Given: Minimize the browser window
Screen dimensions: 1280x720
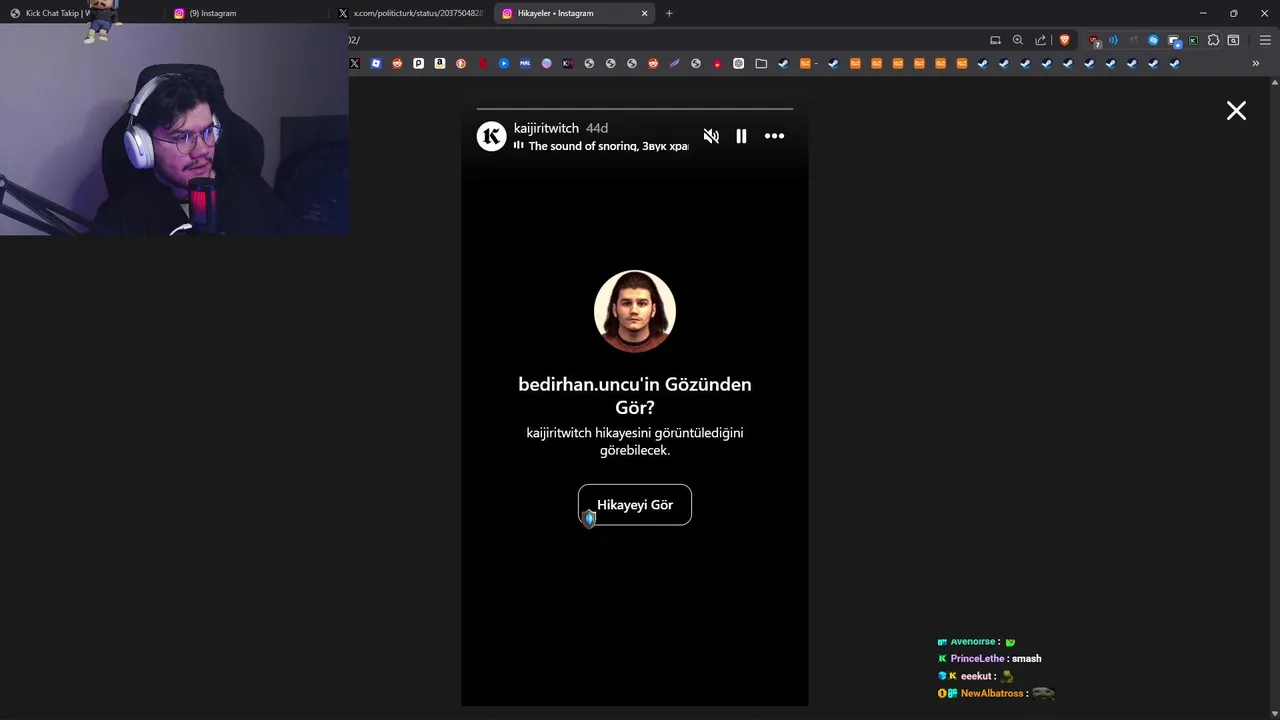Looking at the screenshot, I should tap(1203, 13).
